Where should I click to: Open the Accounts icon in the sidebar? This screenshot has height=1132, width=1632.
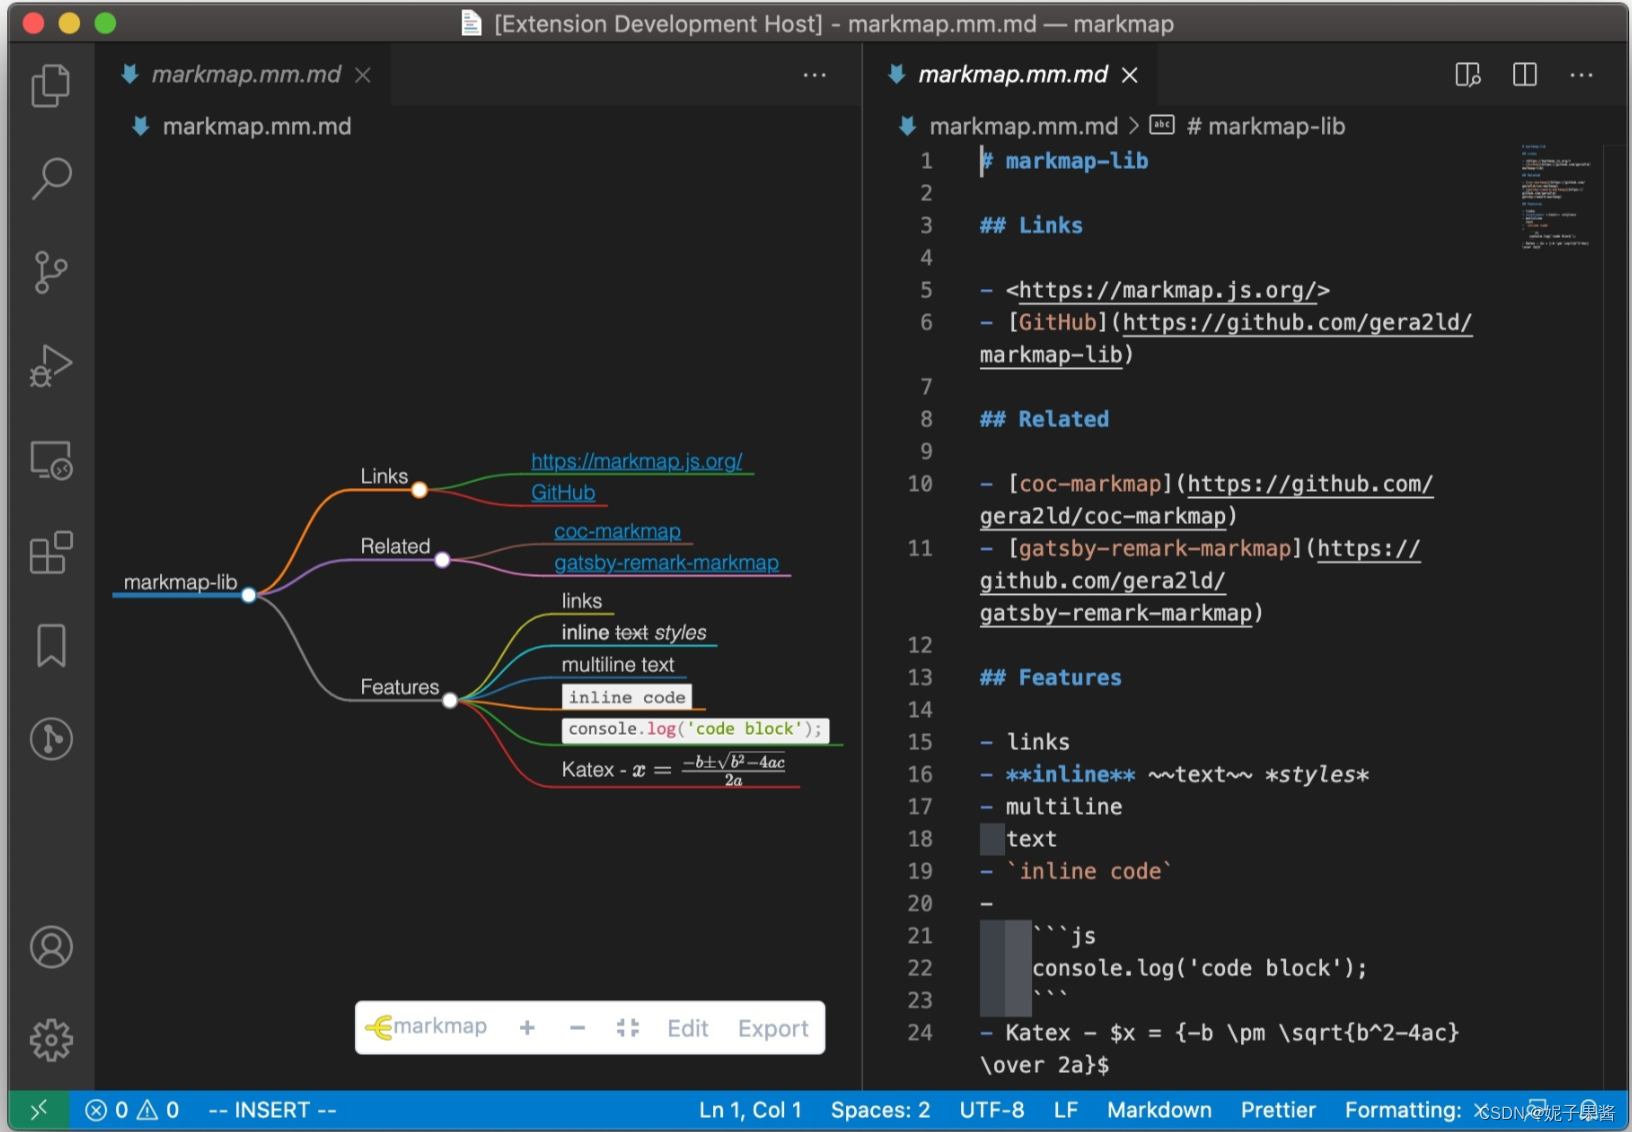pos(50,947)
